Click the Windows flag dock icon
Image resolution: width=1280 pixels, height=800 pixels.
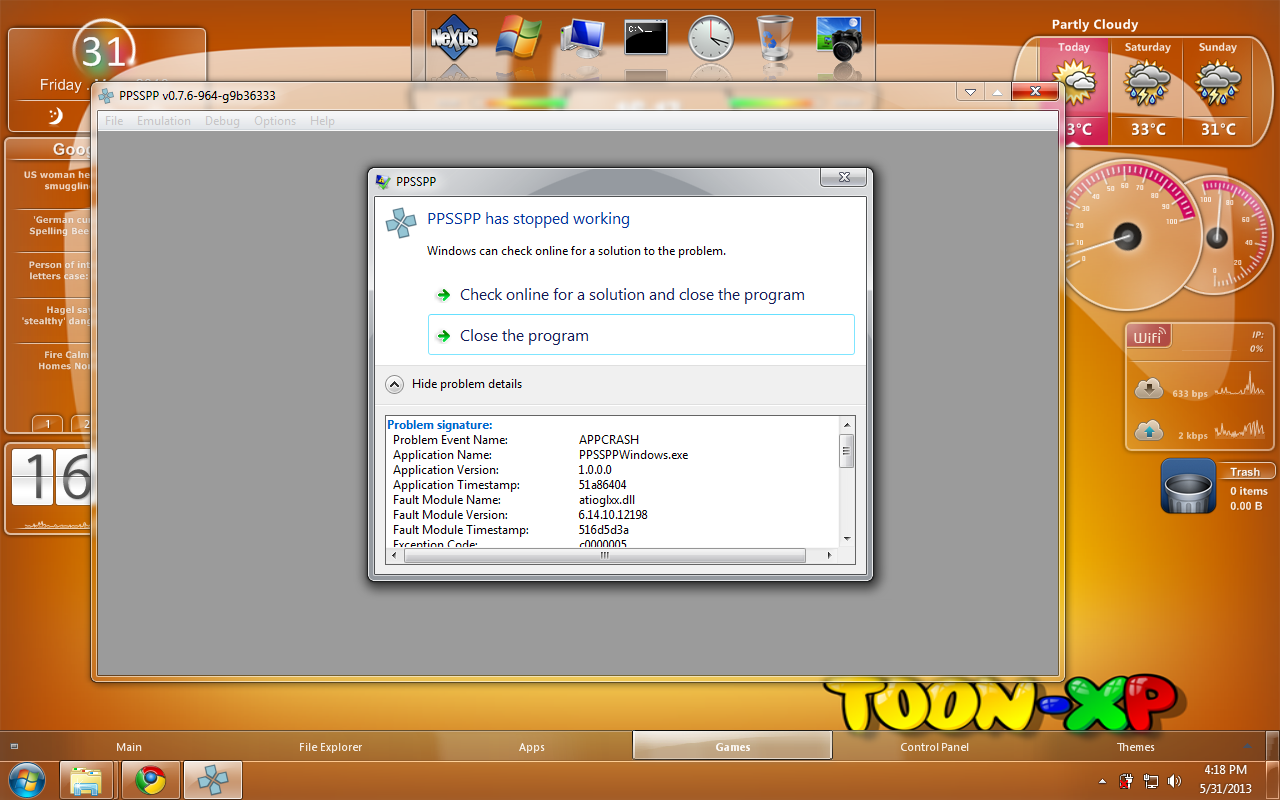pyautogui.click(x=518, y=38)
